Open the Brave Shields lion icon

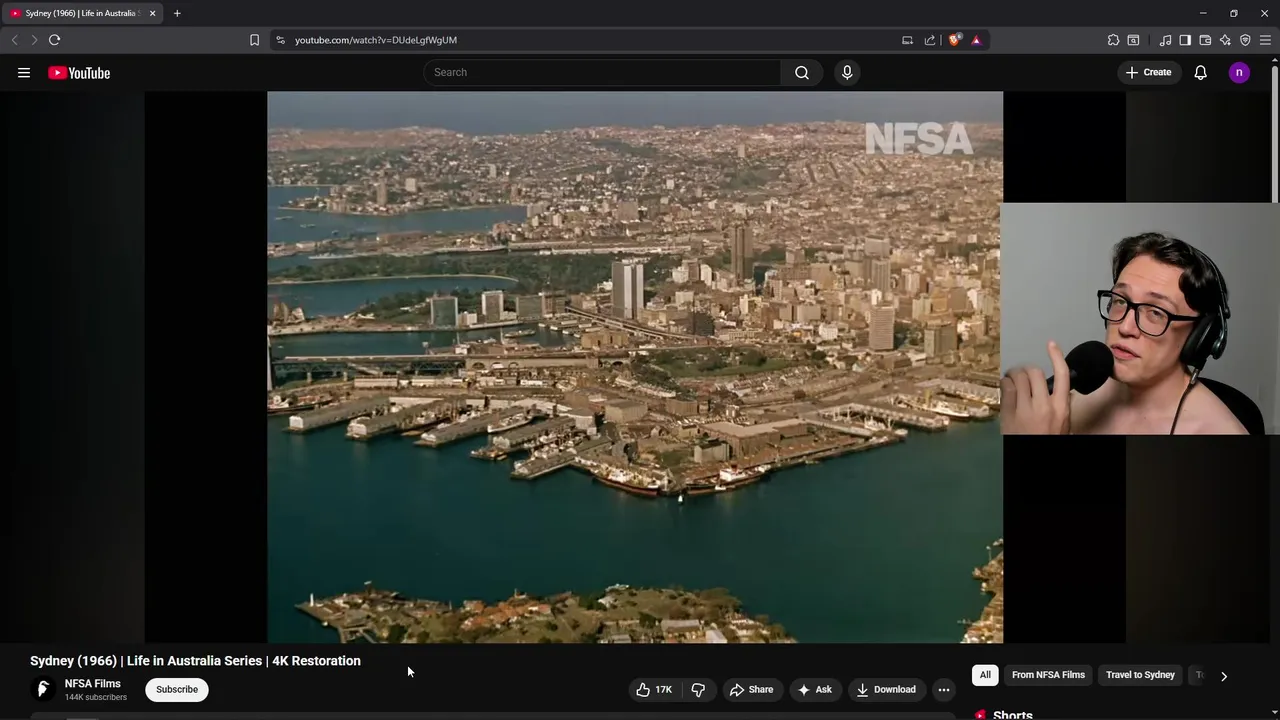click(954, 40)
